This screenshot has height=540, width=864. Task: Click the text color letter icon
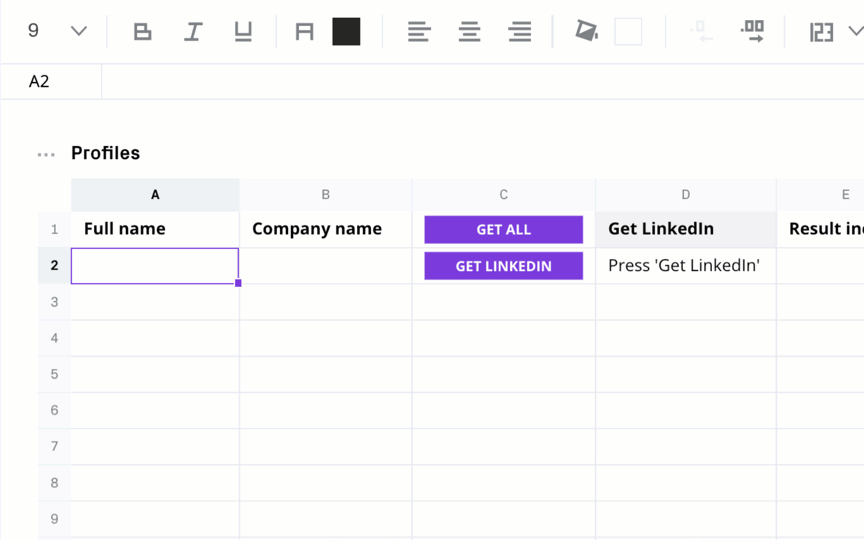pyautogui.click(x=304, y=31)
